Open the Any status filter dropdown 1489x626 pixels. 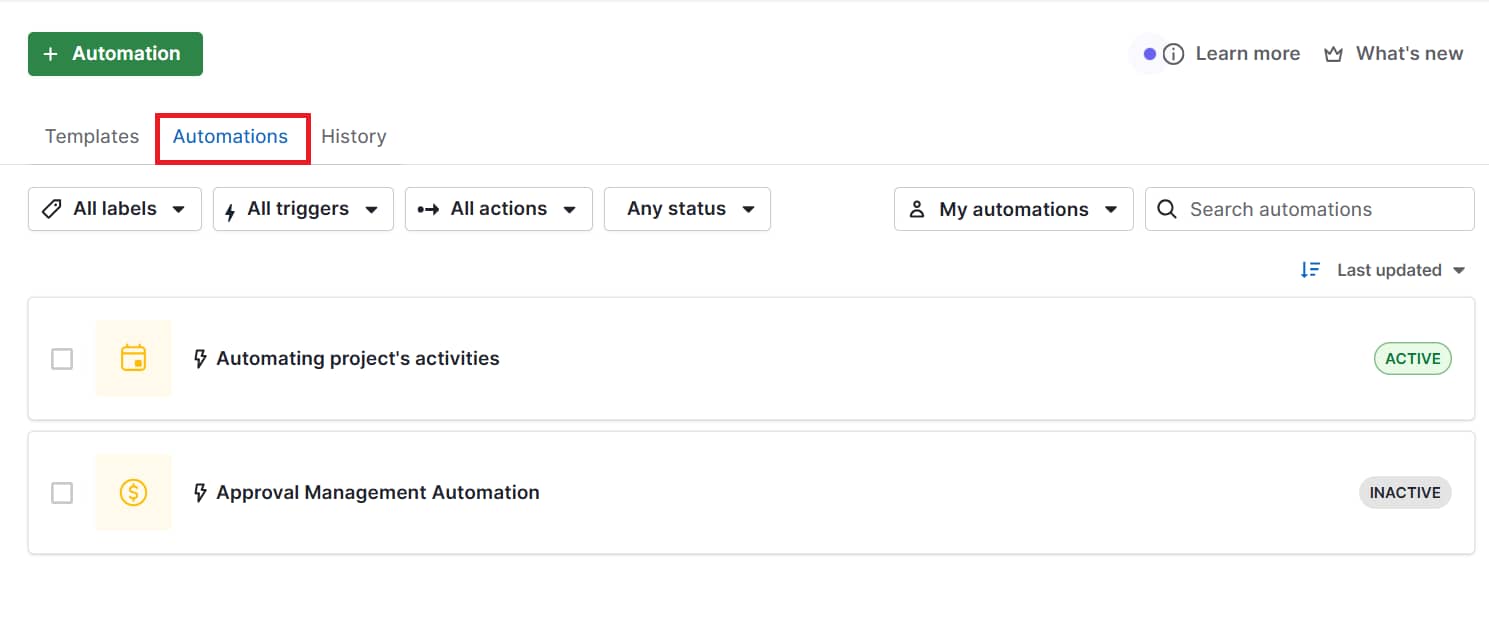(x=687, y=209)
